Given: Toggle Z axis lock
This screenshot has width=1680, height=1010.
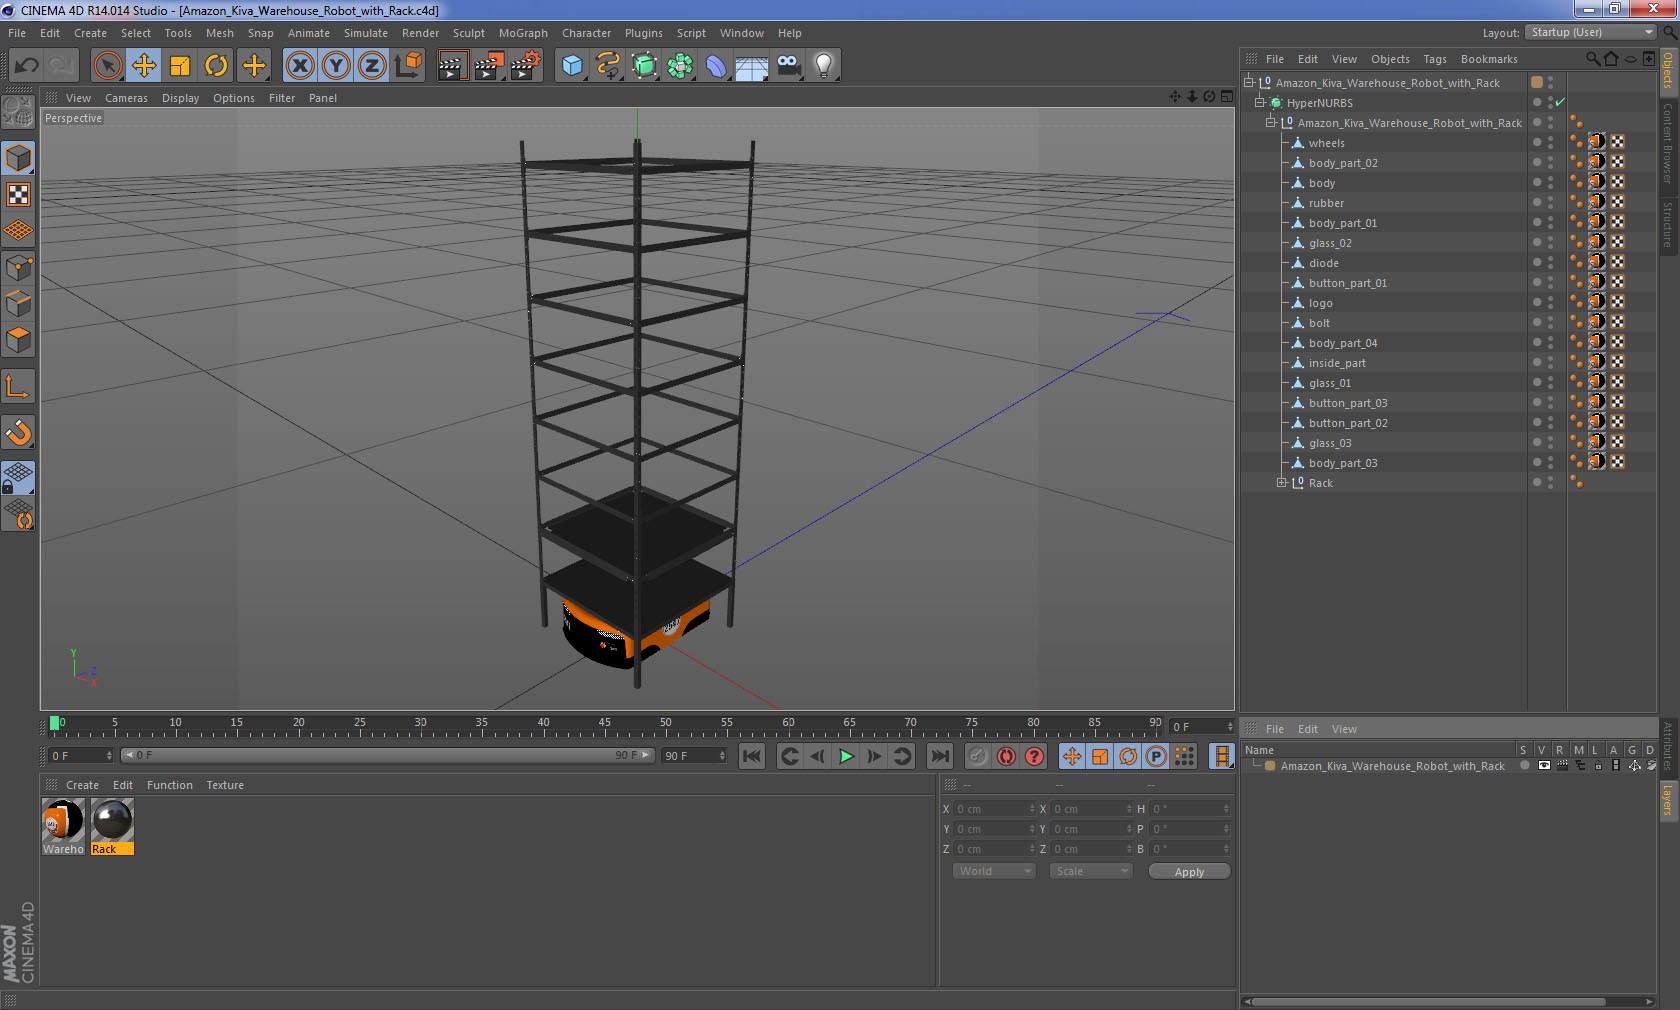Looking at the screenshot, I should (x=372, y=66).
